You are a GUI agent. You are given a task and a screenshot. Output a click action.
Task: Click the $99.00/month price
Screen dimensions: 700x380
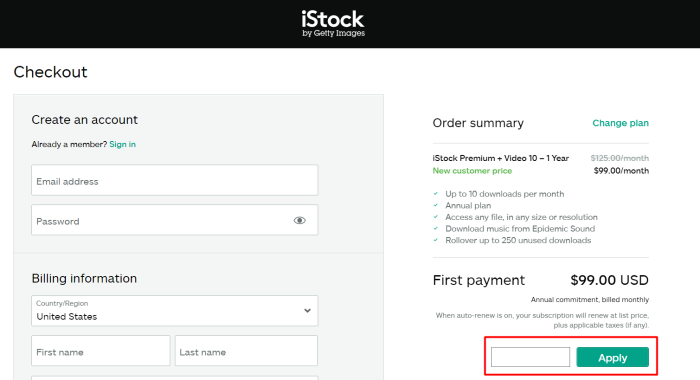(621, 171)
